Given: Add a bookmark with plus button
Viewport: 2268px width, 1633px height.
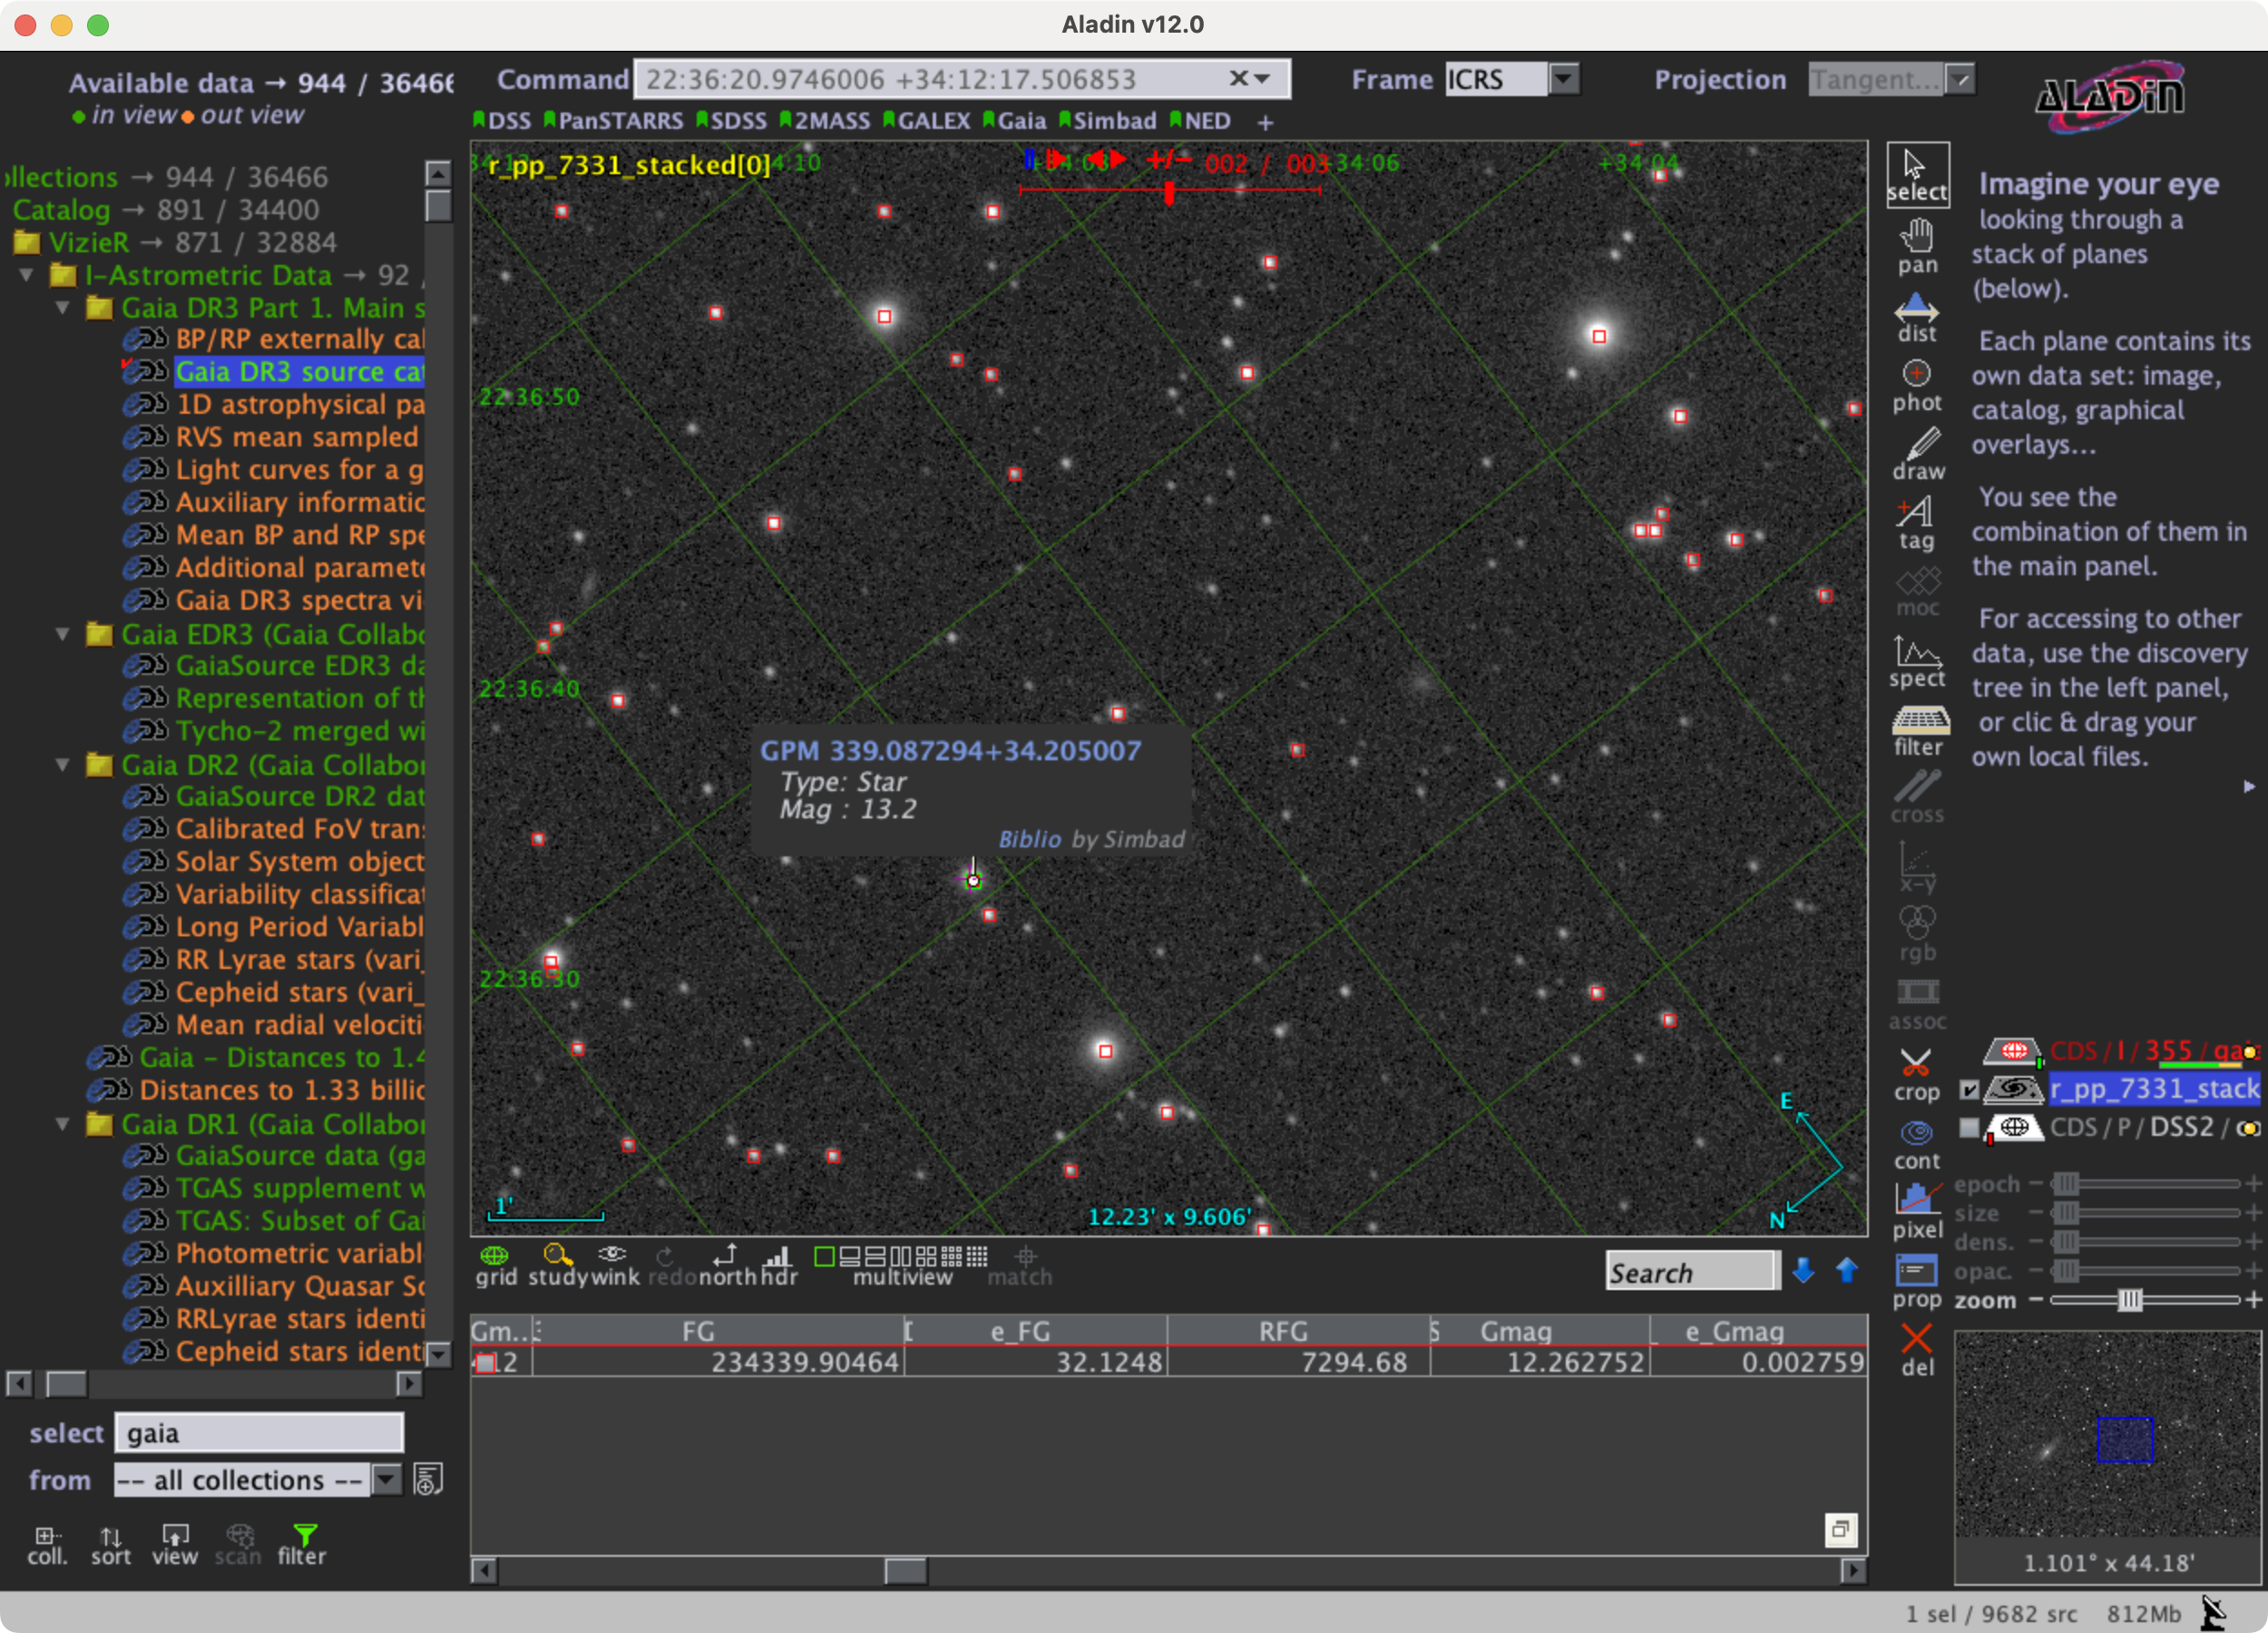Looking at the screenshot, I should pos(1265,122).
